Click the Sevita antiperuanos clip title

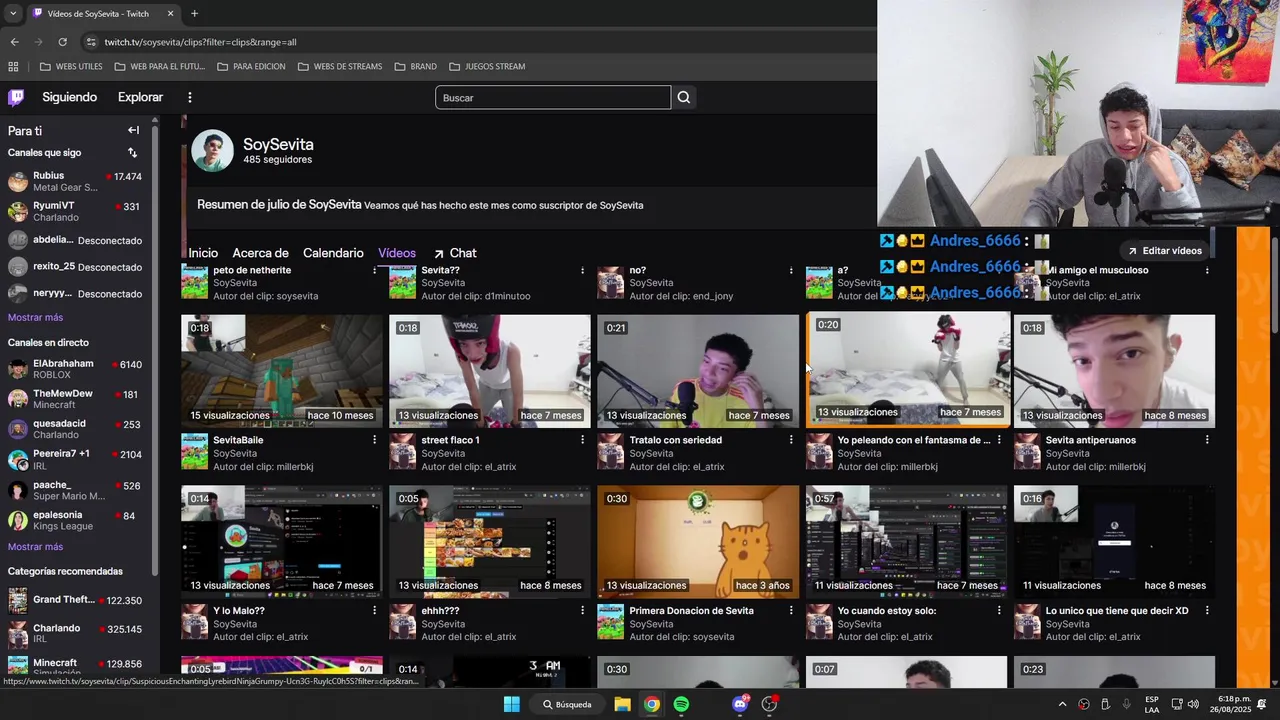coord(1091,440)
